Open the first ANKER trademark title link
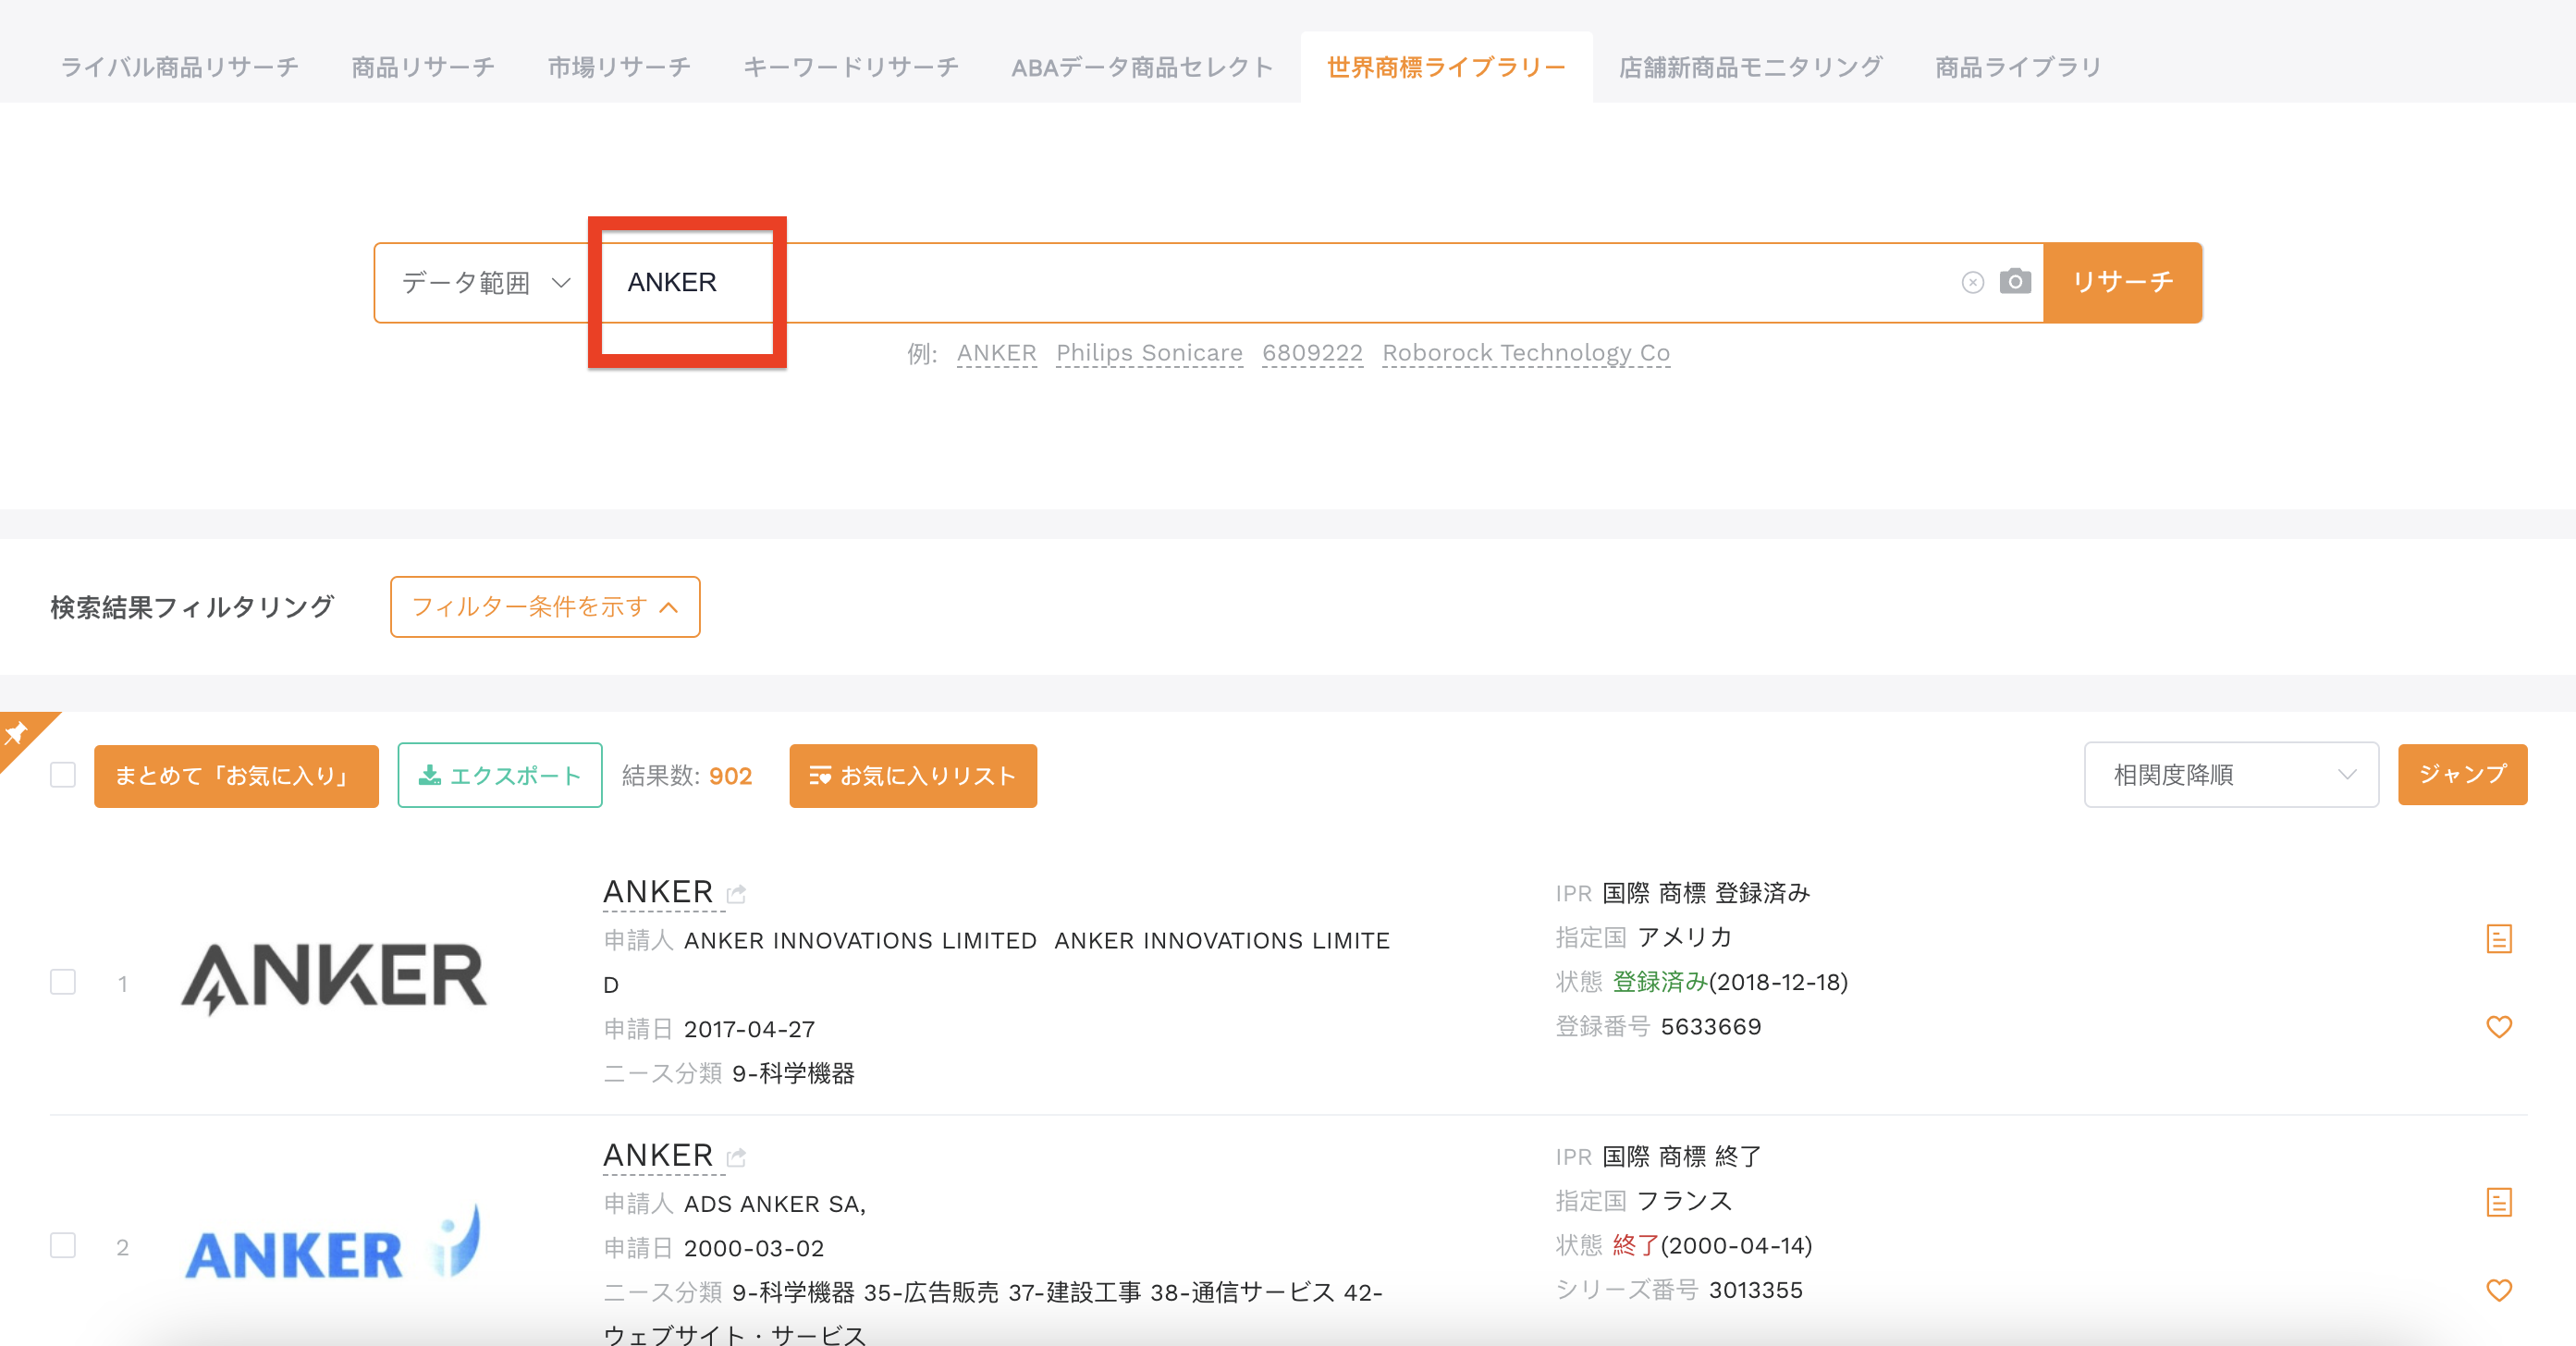Viewport: 2576px width, 1346px height. coord(658,892)
